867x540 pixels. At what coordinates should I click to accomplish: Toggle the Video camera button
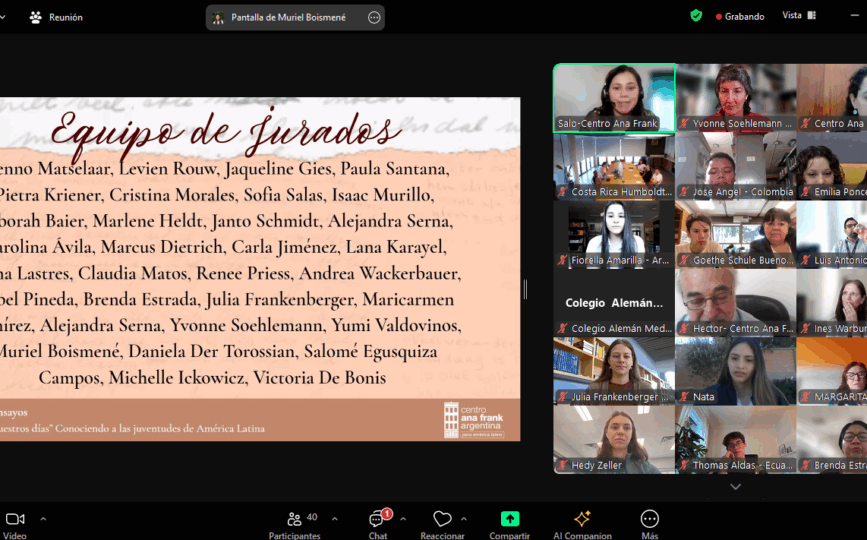tap(15, 520)
